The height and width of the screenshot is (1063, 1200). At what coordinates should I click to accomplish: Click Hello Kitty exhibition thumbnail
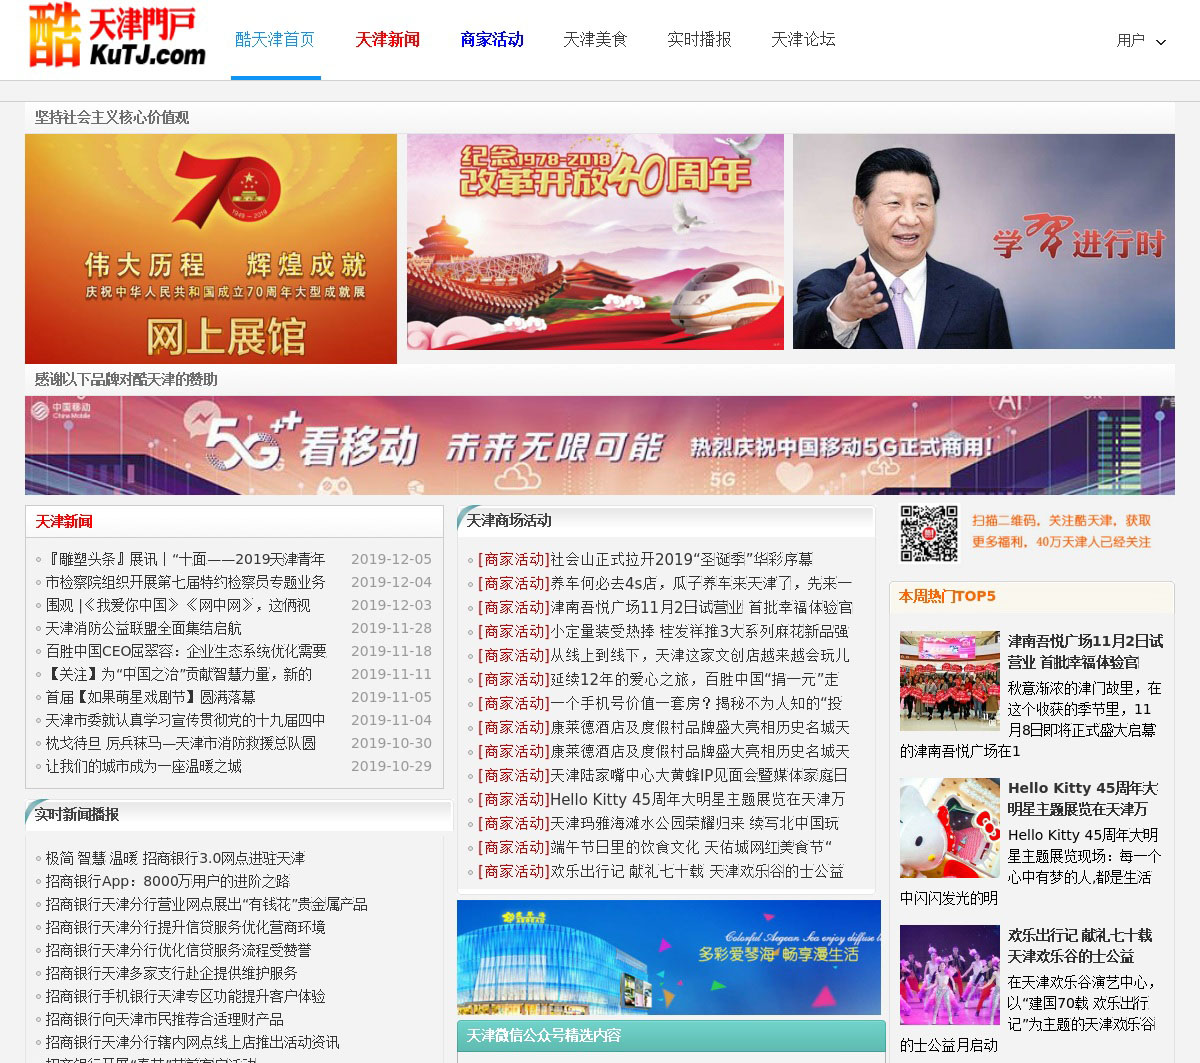(949, 828)
